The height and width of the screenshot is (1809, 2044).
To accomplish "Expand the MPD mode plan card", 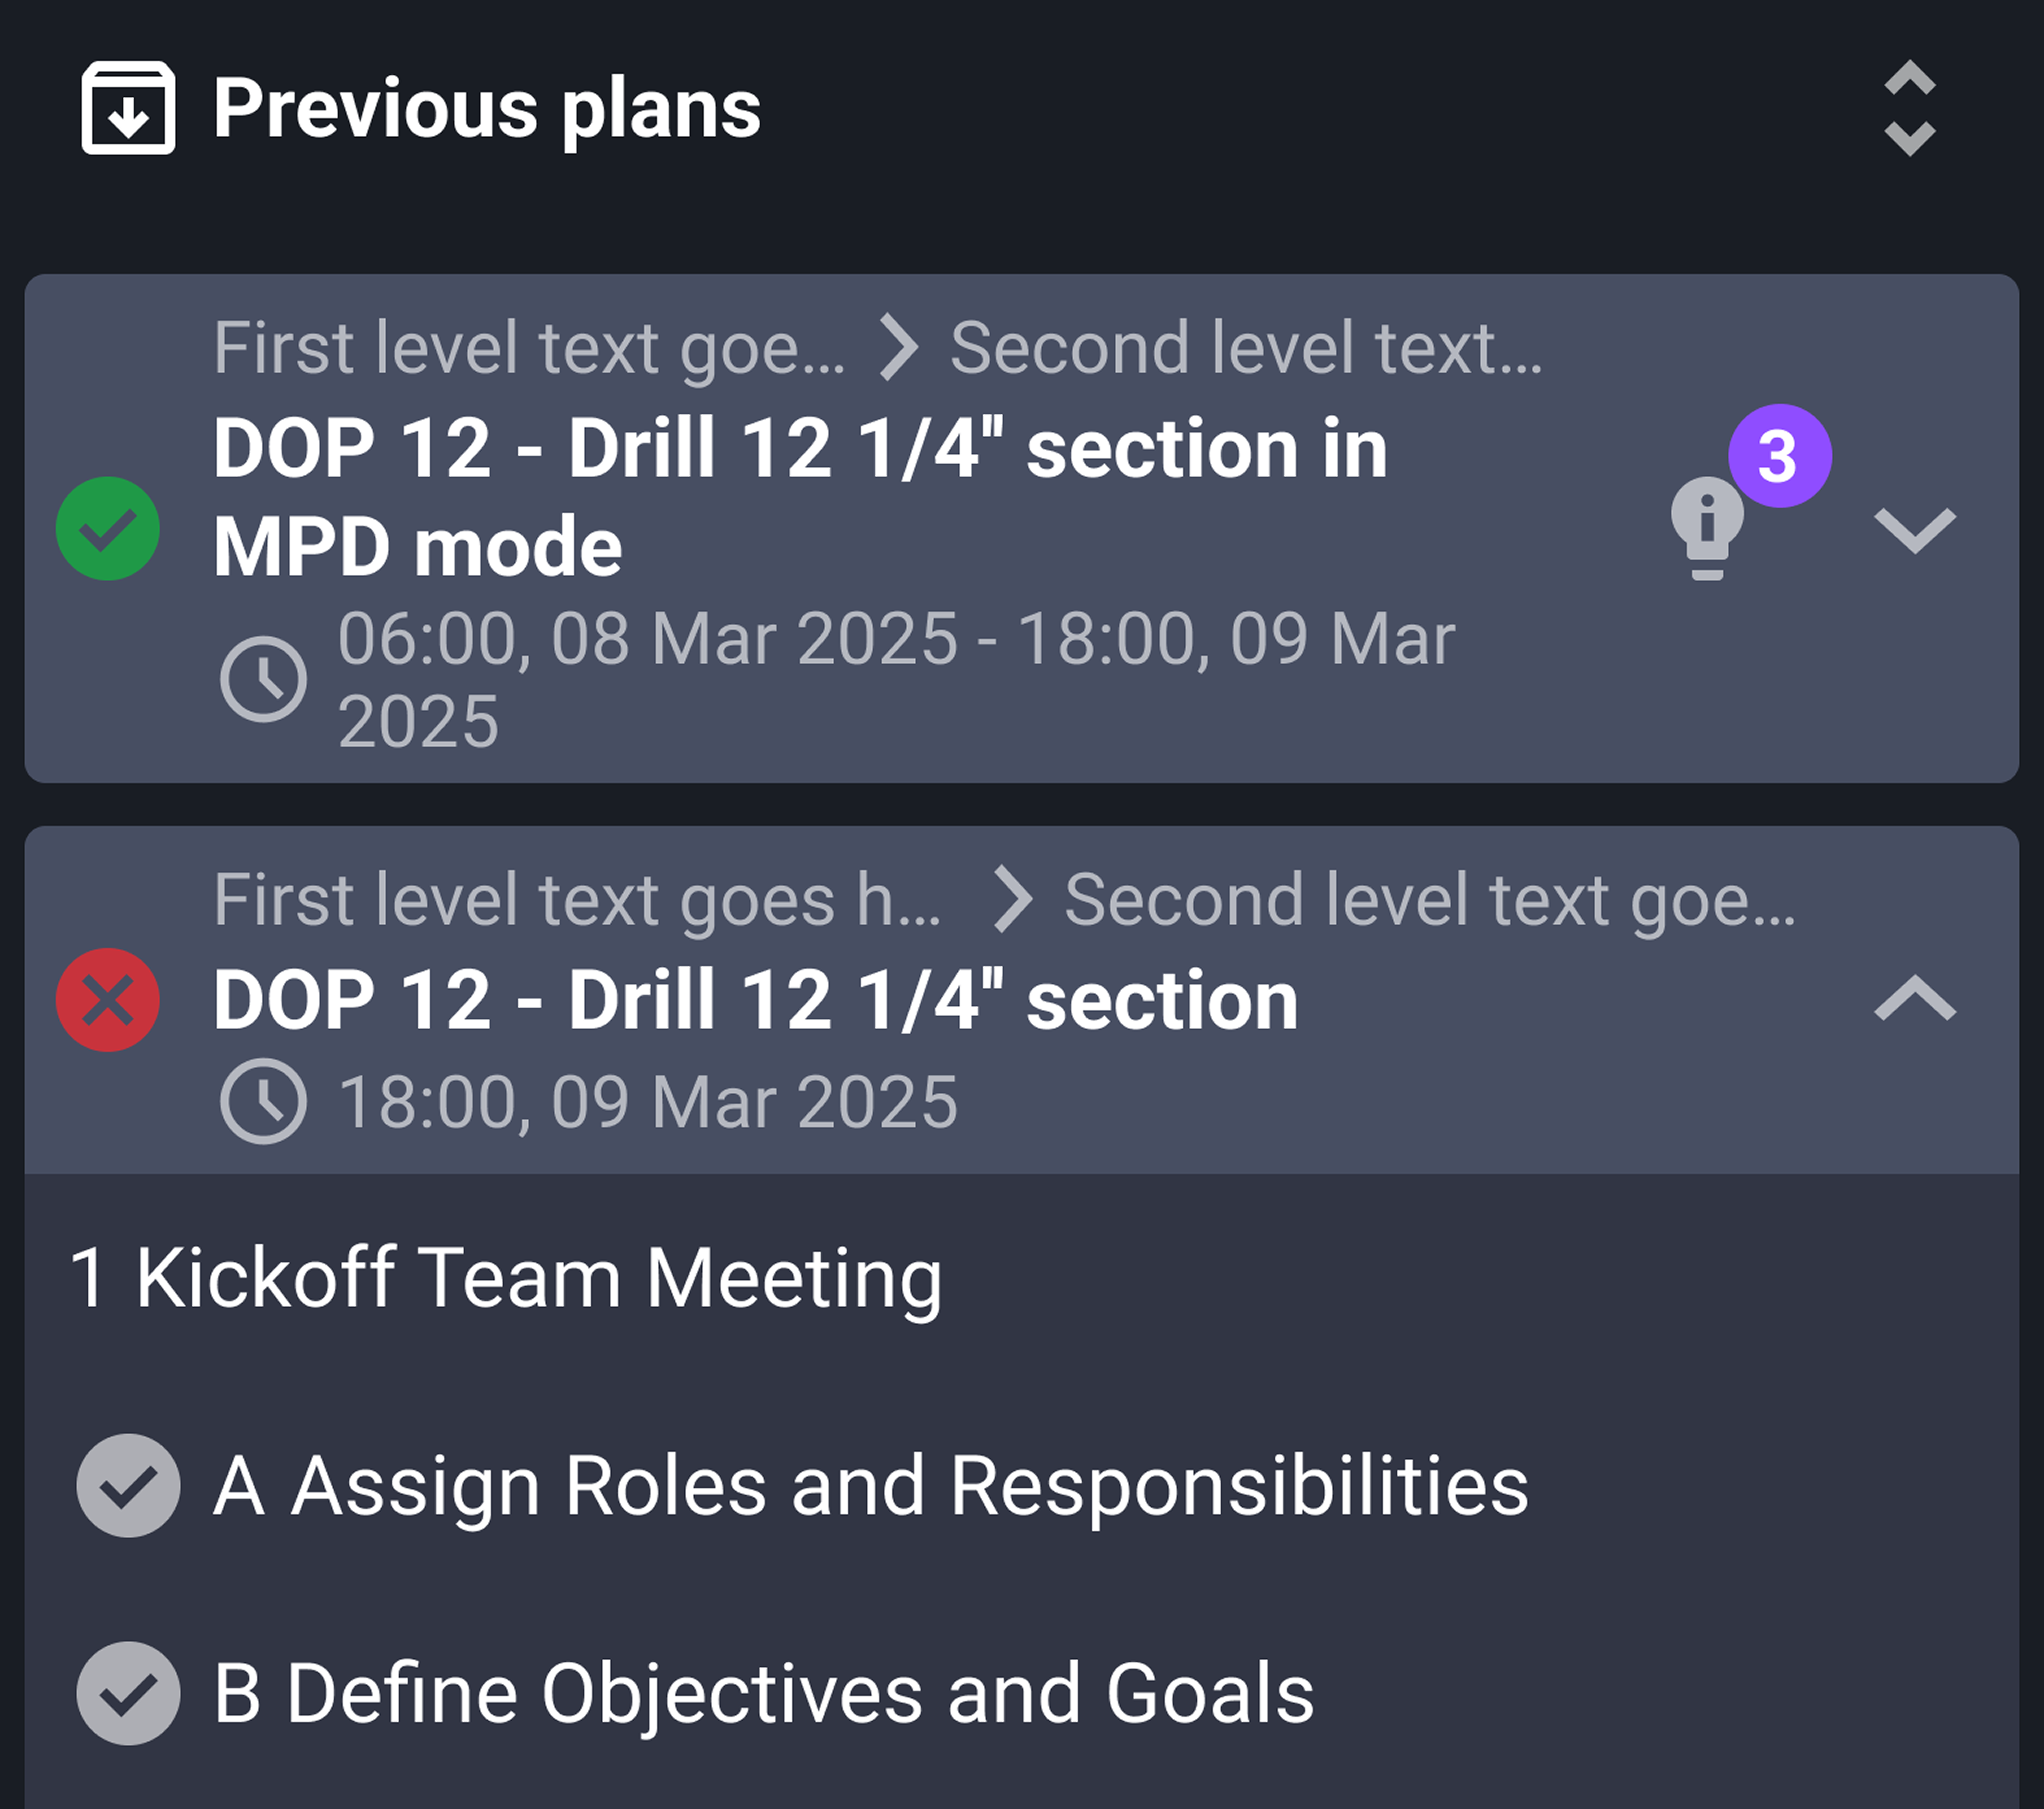I will [1917, 530].
